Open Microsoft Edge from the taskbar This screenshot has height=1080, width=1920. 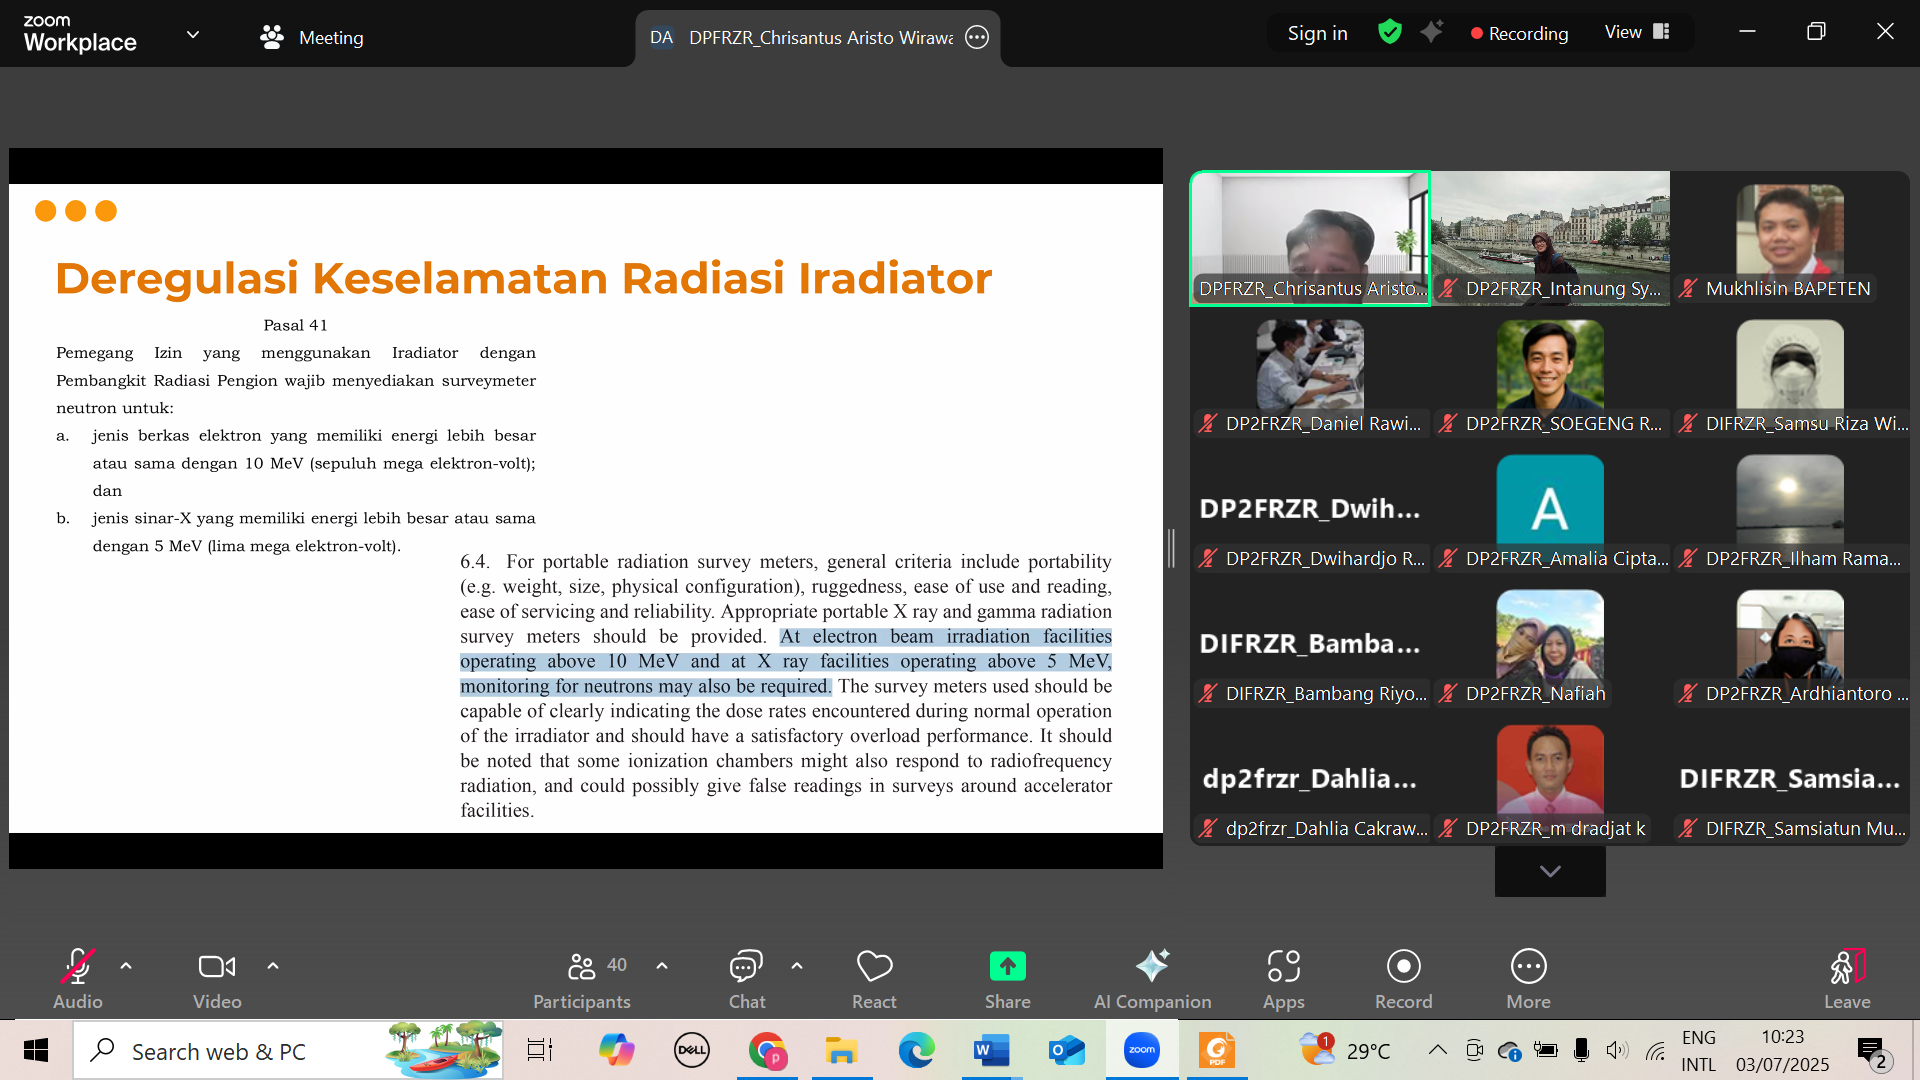tap(916, 1050)
